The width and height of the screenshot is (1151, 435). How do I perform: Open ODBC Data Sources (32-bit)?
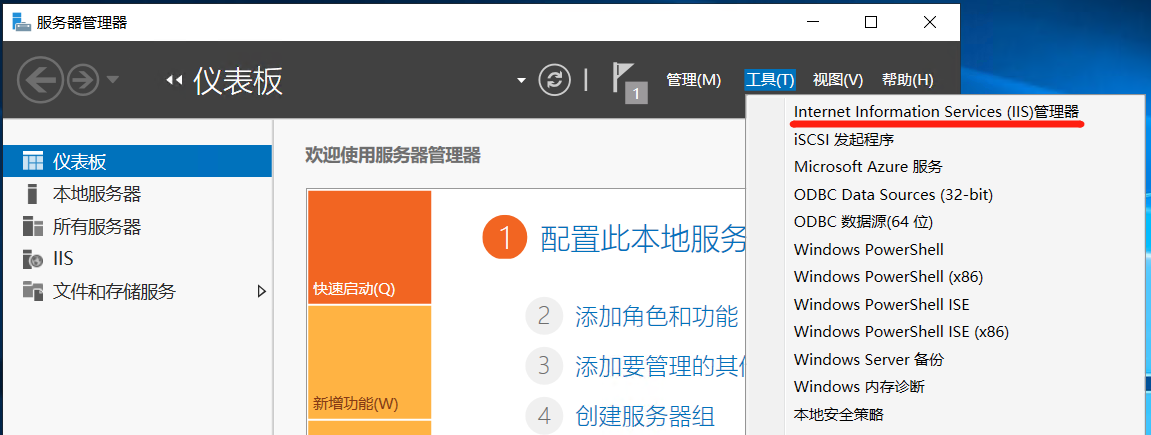(893, 195)
